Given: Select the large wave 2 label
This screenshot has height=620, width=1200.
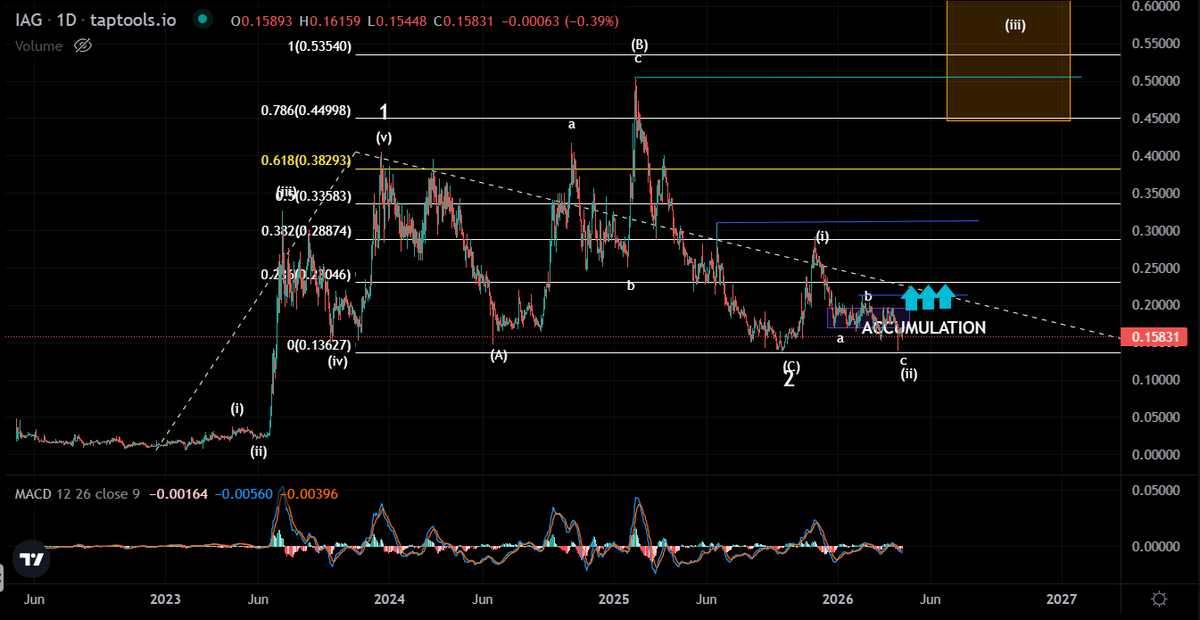Looking at the screenshot, I should pos(788,380).
